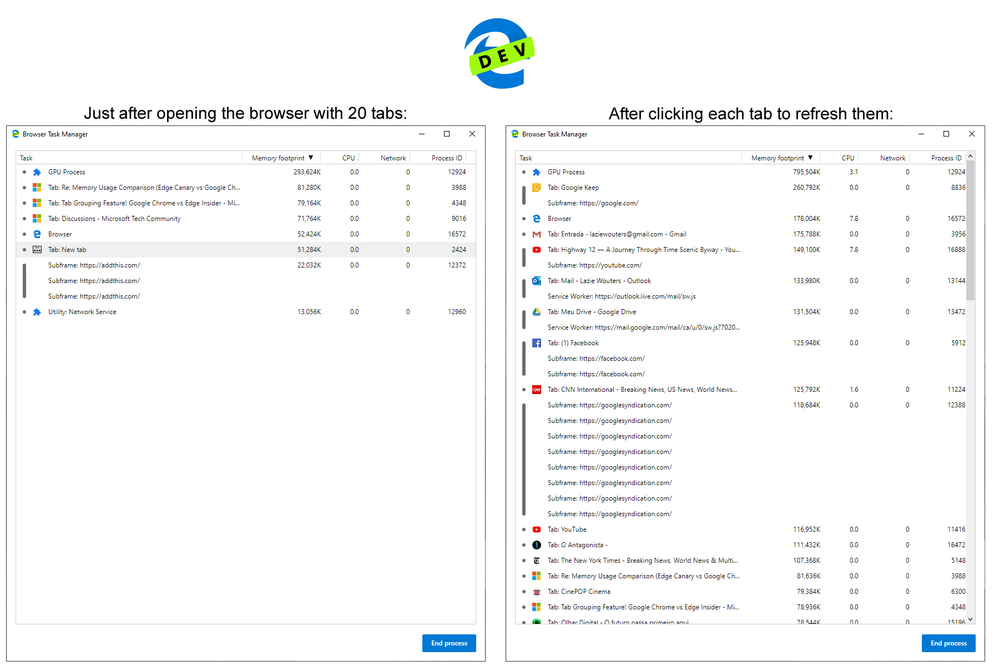The image size is (999, 666).
Task: Click 293,624K memory value in left window
Action: click(x=307, y=172)
